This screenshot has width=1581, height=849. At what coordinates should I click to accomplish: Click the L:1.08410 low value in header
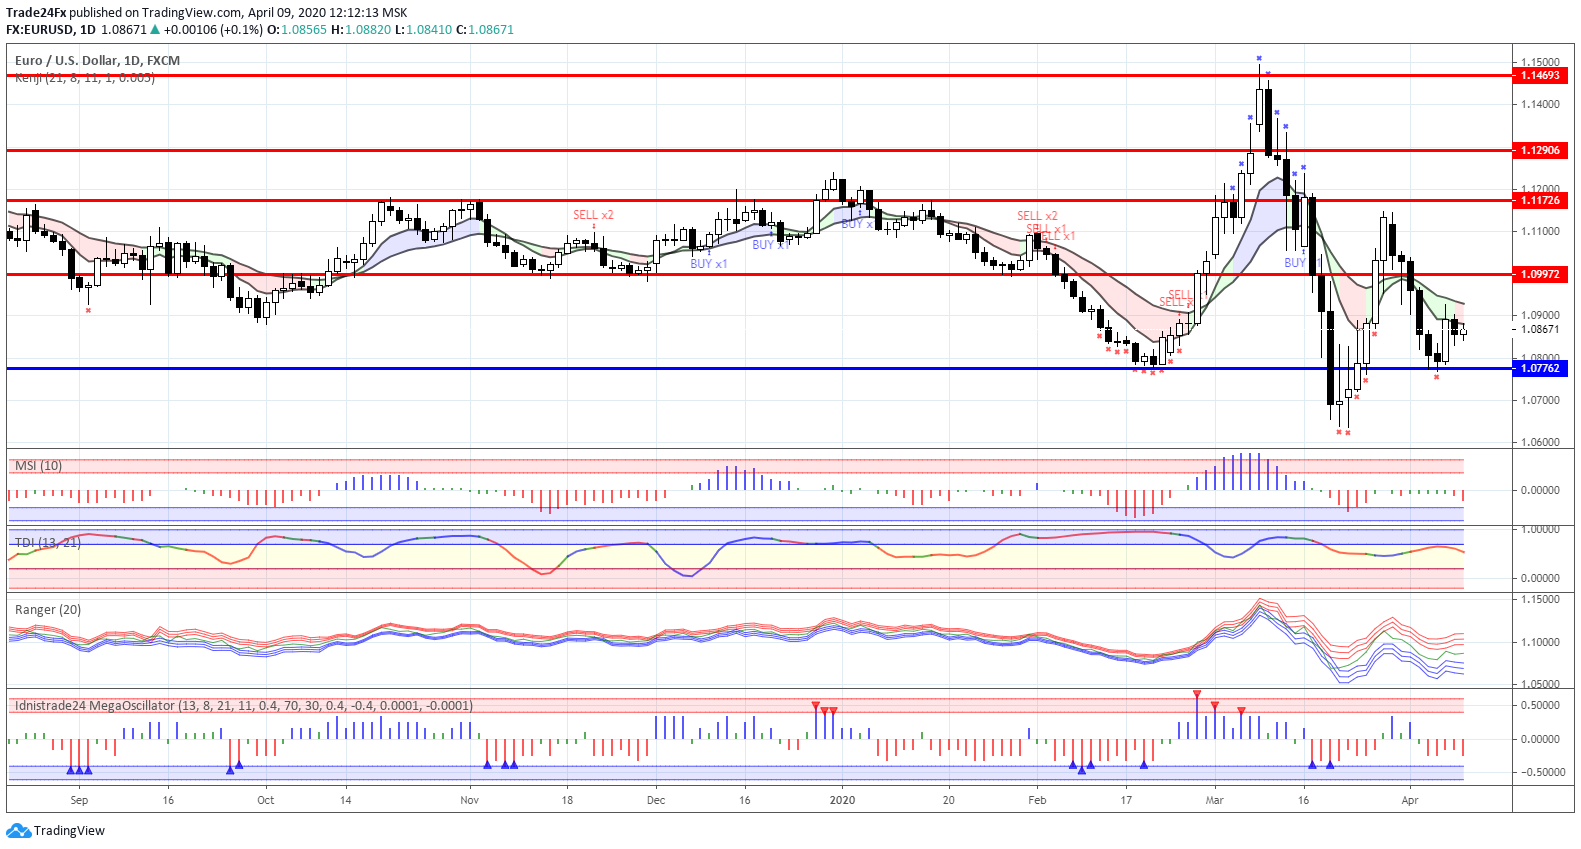pyautogui.click(x=424, y=30)
